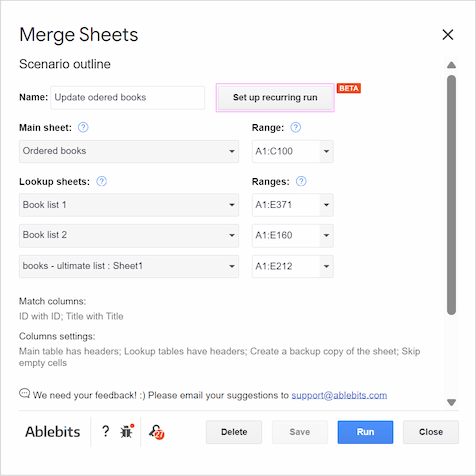Image resolution: width=476 pixels, height=476 pixels.
Task: Click the Delete button
Action: [x=234, y=432]
